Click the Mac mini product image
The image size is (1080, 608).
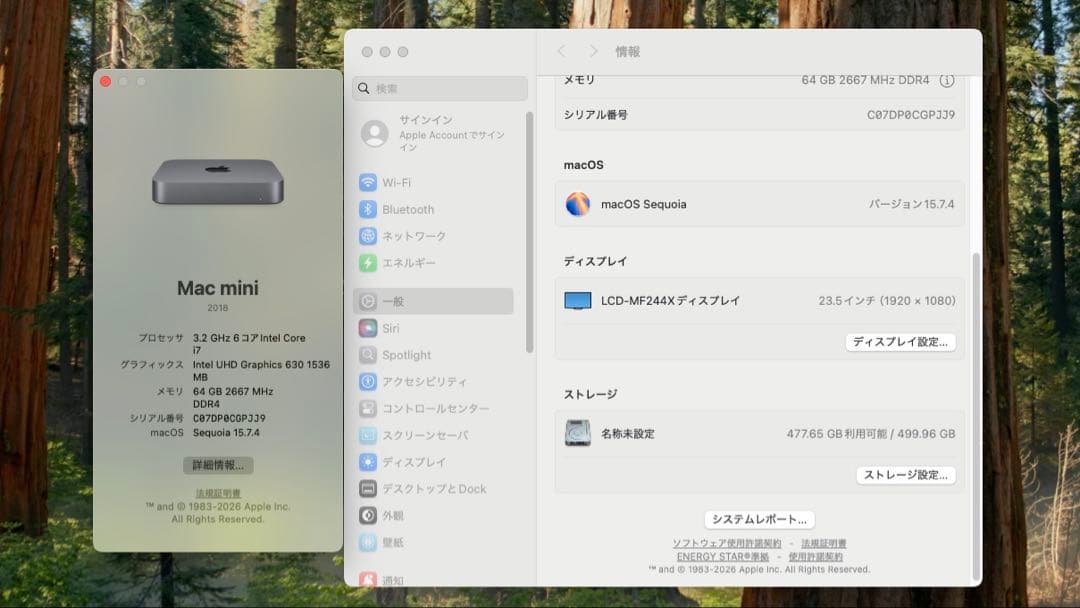coord(218,182)
